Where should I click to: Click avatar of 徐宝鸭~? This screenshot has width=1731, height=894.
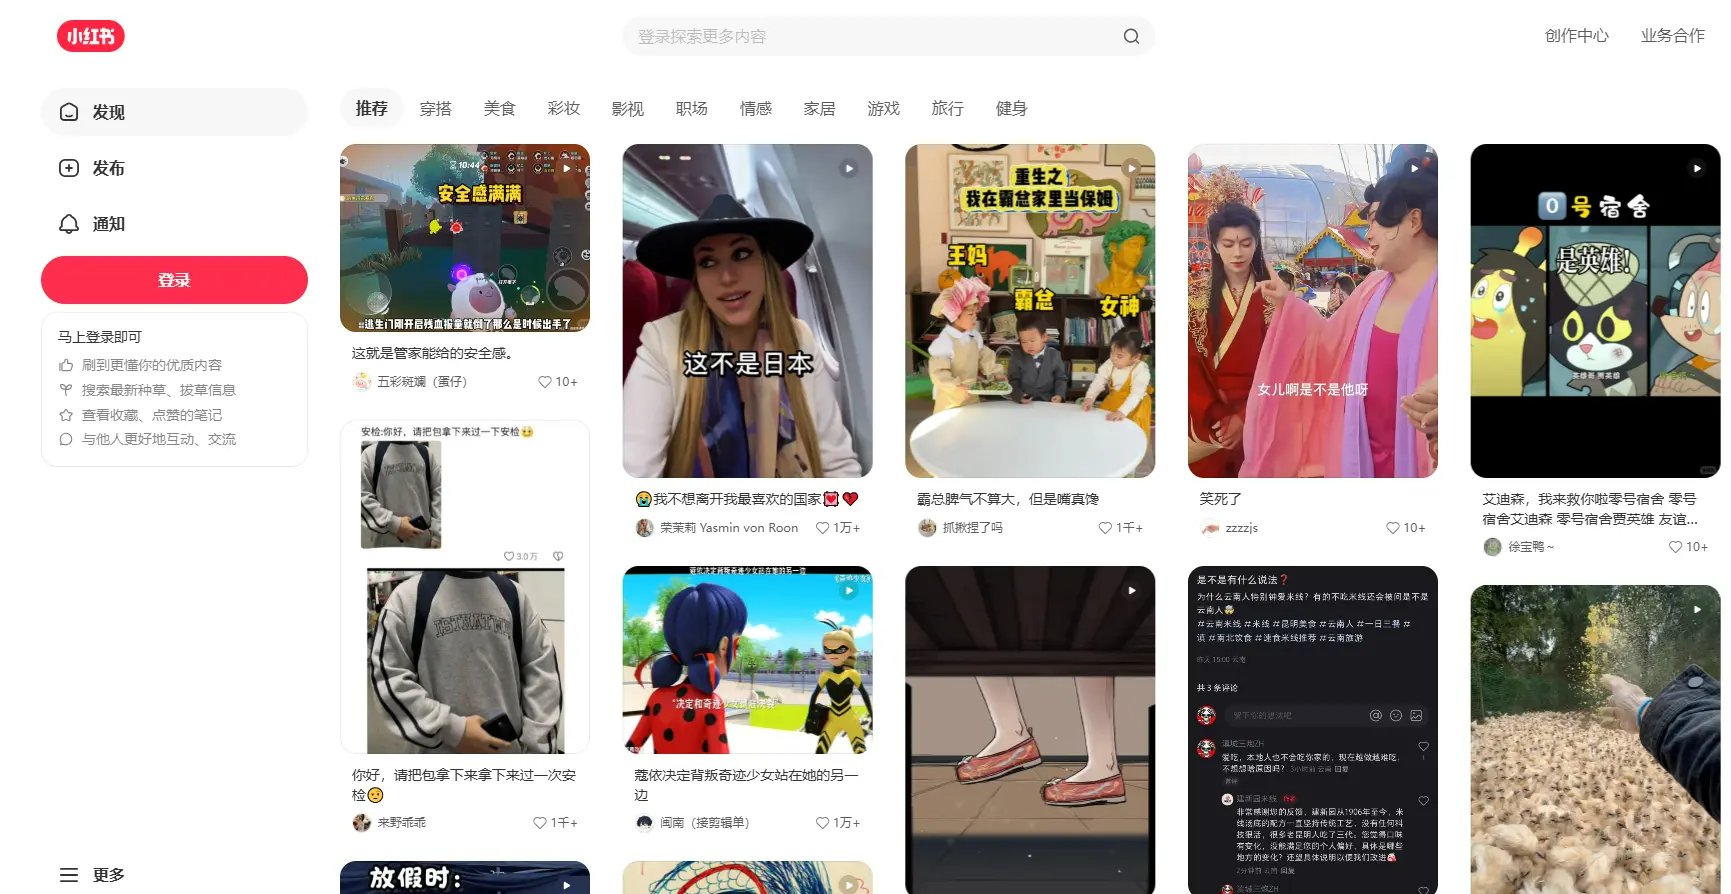[1492, 547]
